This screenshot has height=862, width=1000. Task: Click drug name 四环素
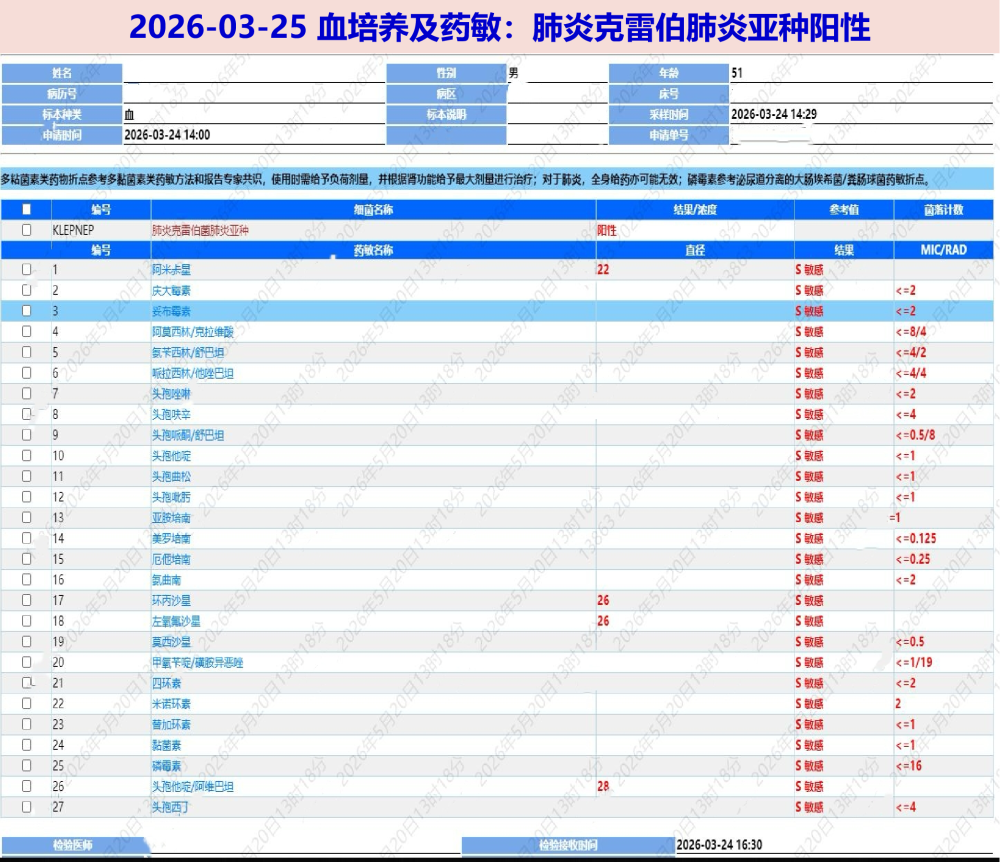pos(166,683)
